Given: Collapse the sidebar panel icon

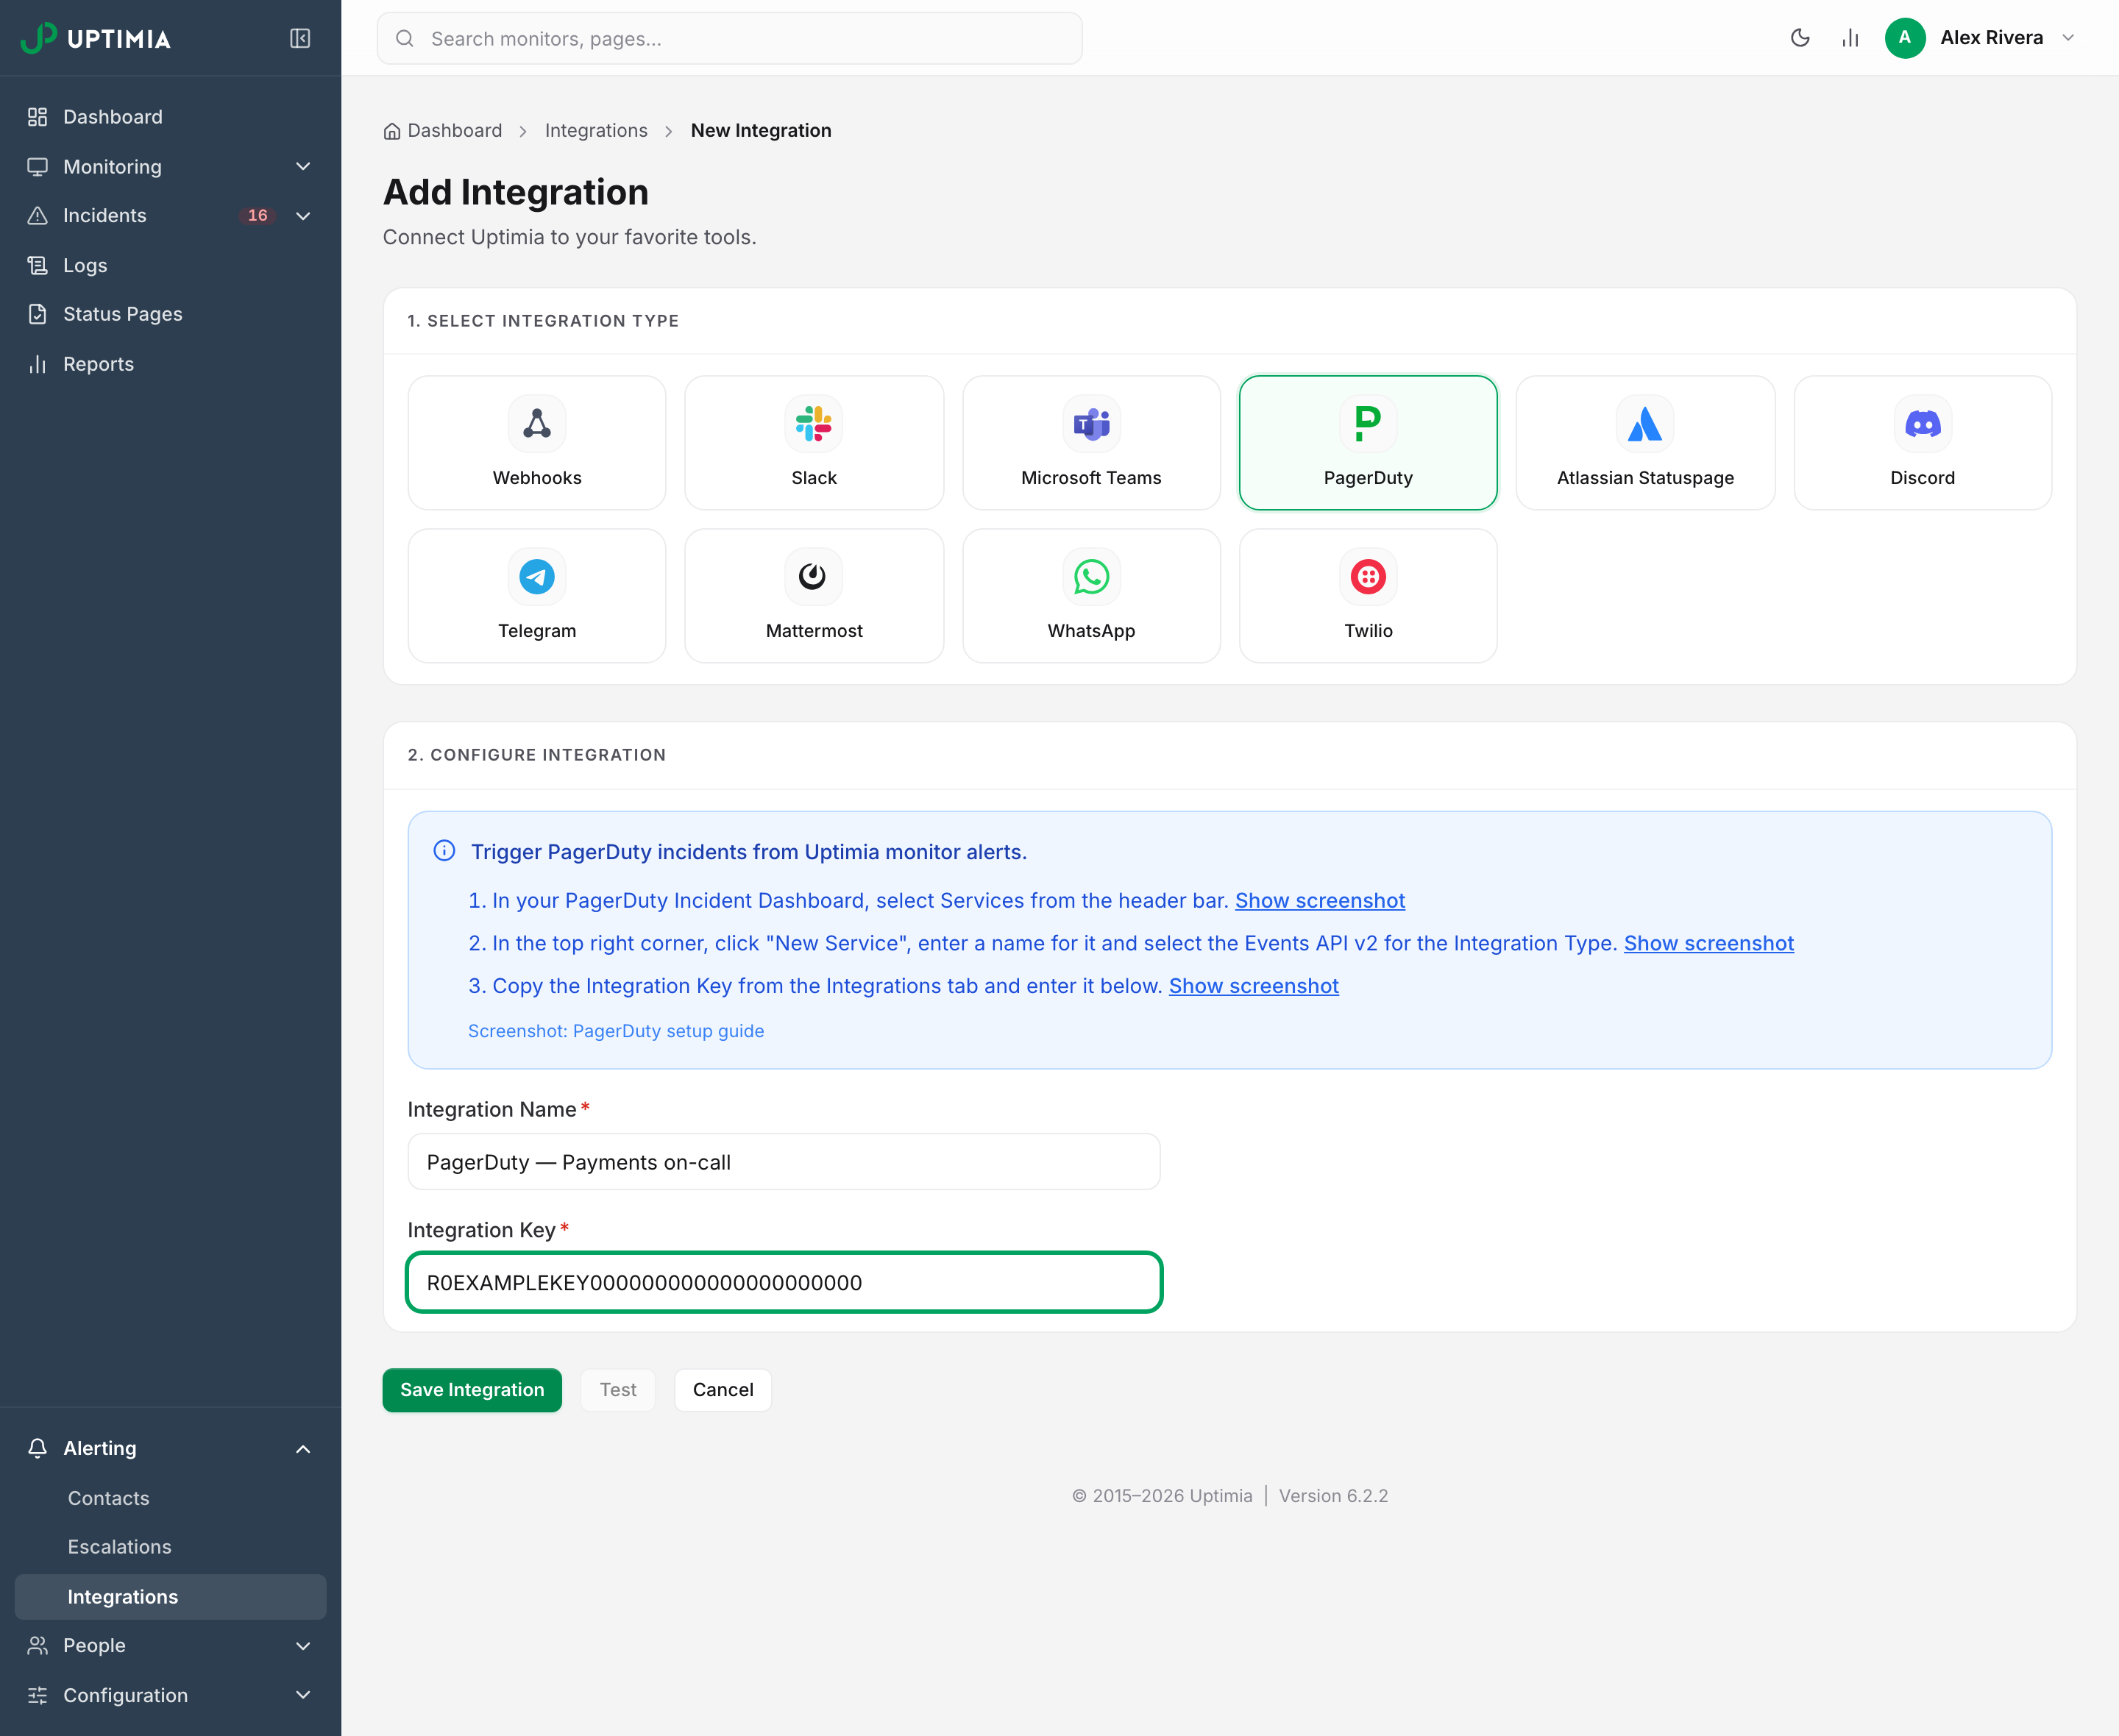Looking at the screenshot, I should [300, 38].
